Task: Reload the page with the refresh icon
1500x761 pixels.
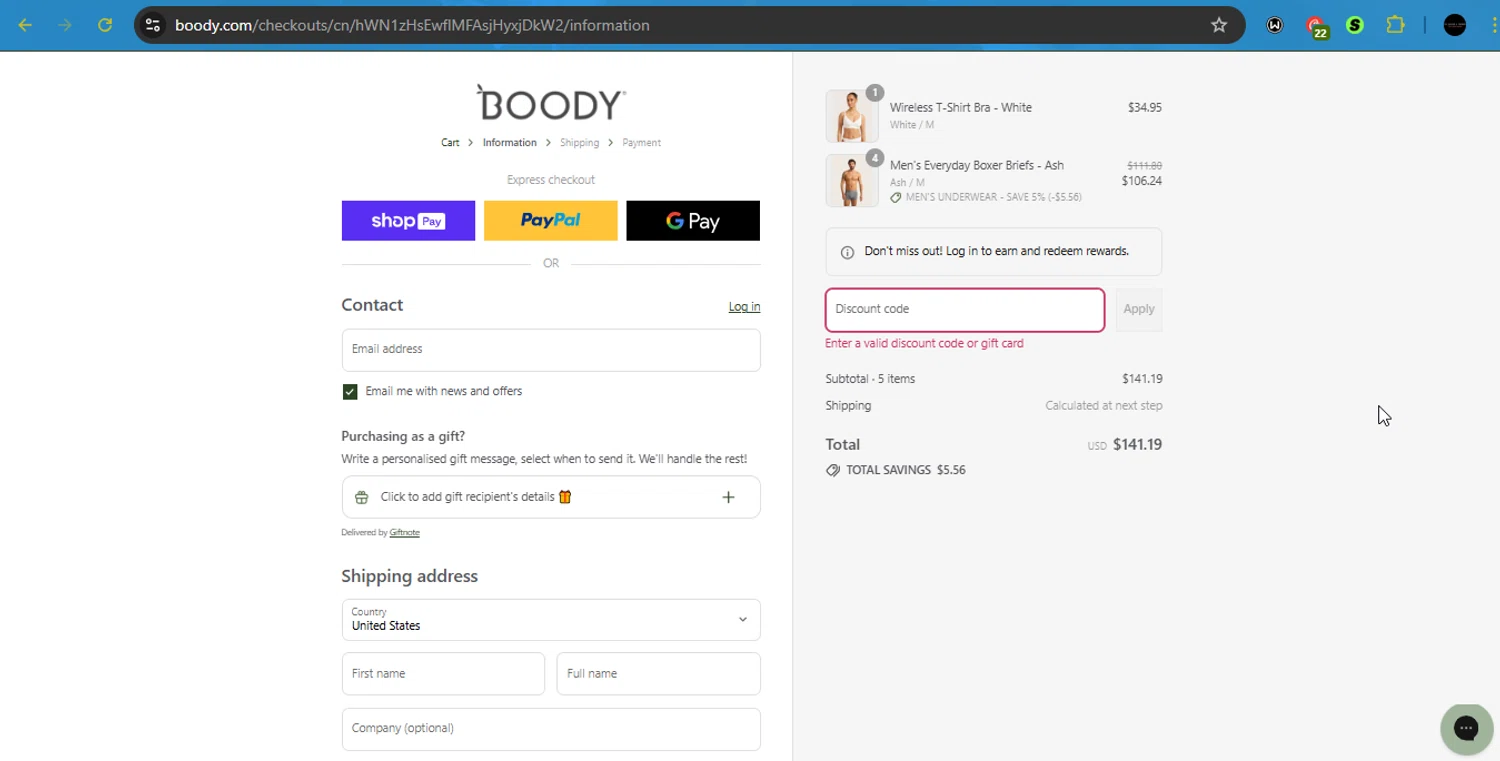Action: (105, 25)
